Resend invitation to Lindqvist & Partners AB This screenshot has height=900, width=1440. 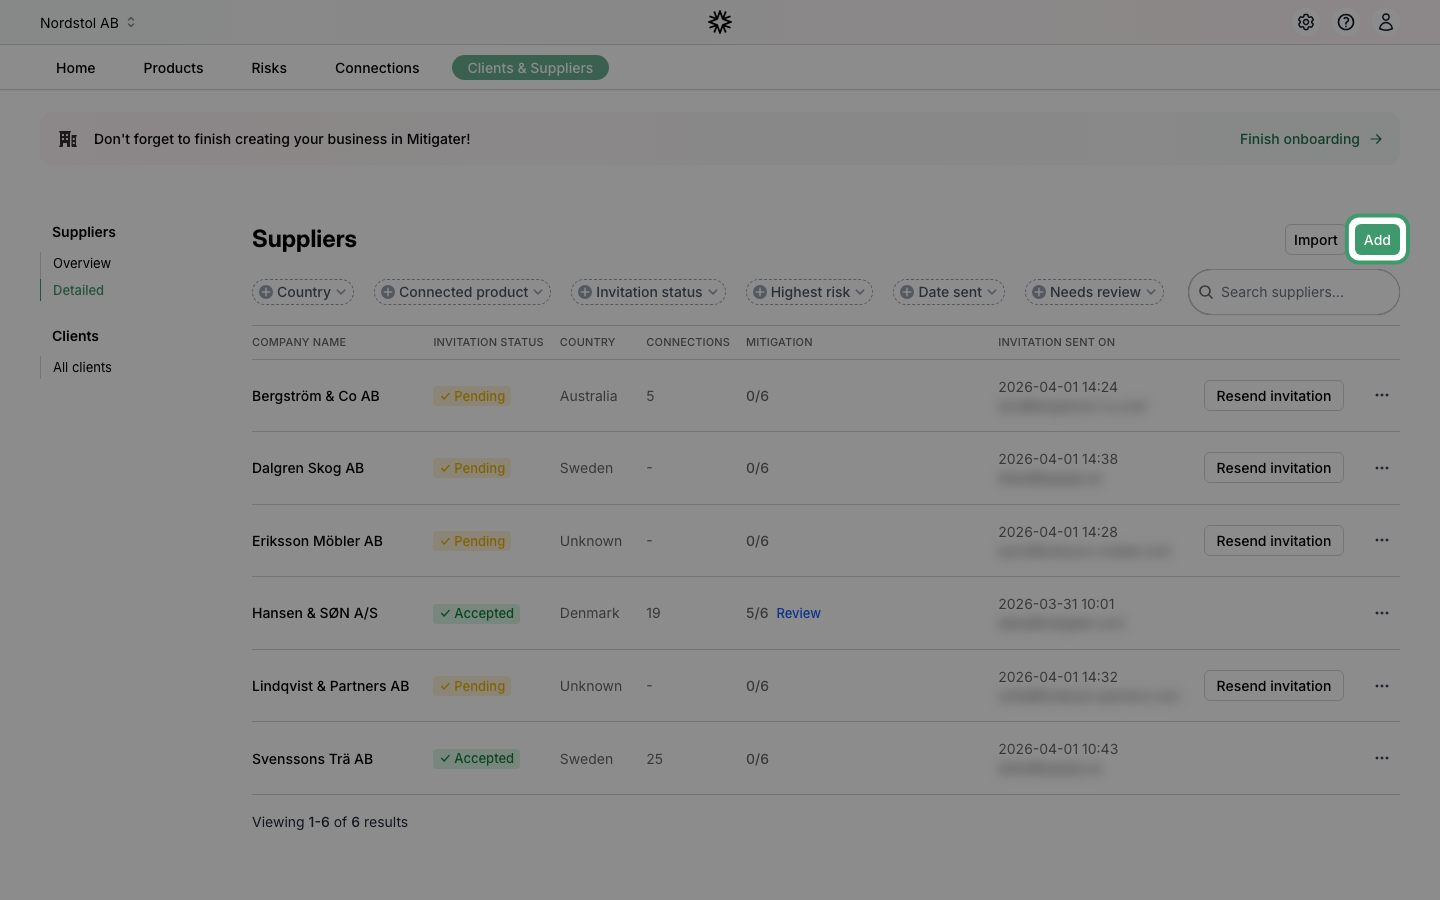coord(1274,686)
